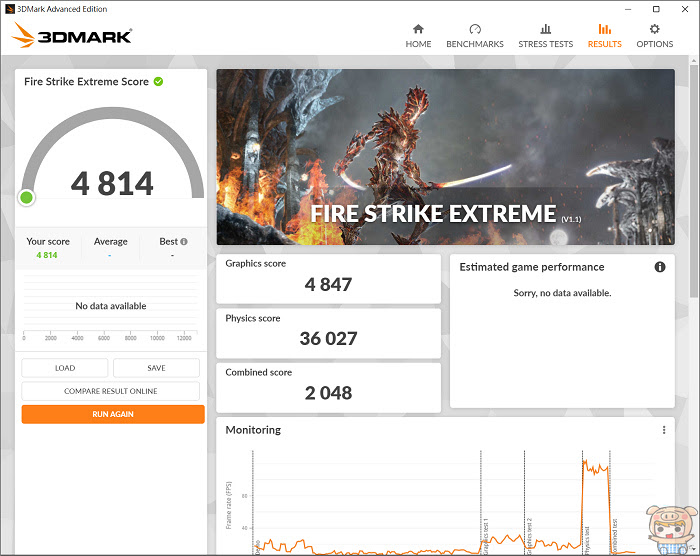Click the info icon beside Best
This screenshot has width=700, height=556.
click(x=184, y=242)
